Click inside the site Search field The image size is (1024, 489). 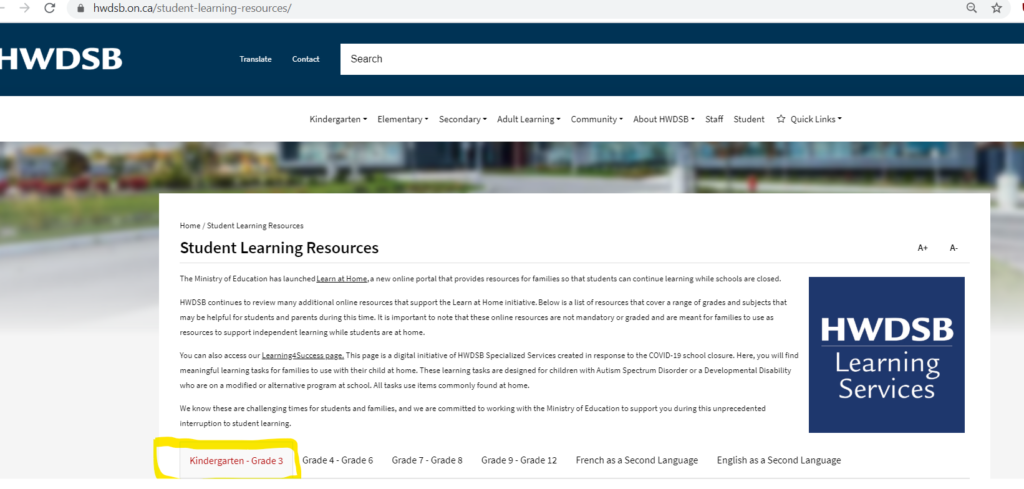[x=680, y=59]
